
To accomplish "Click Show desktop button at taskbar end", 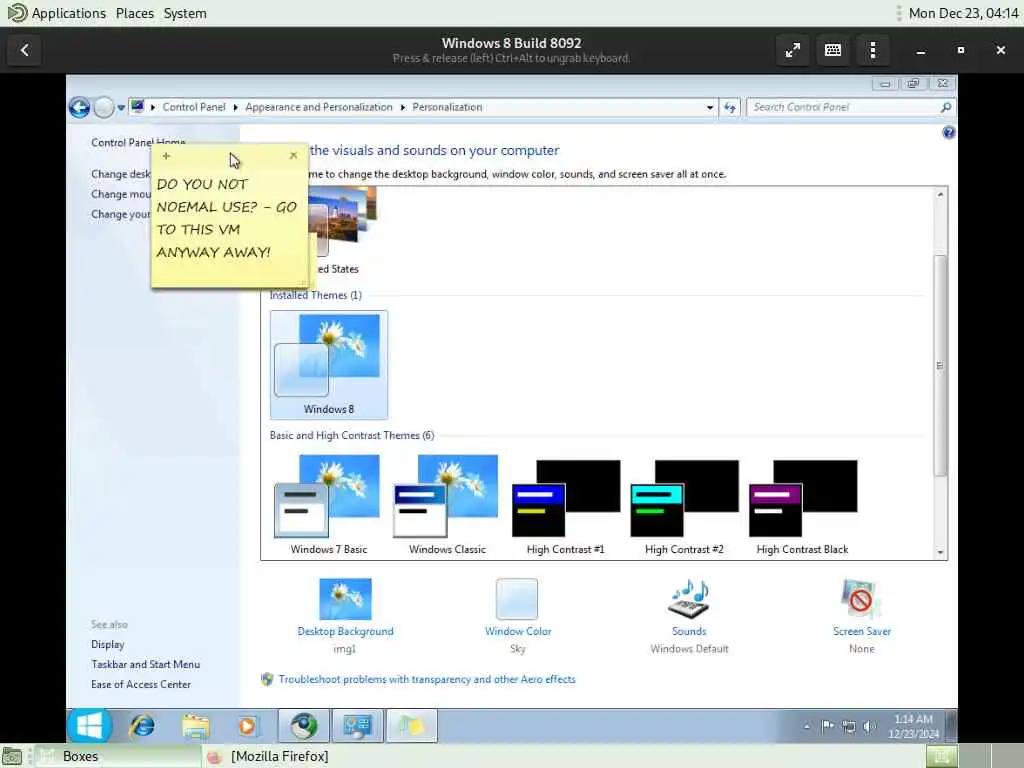I will 951,726.
